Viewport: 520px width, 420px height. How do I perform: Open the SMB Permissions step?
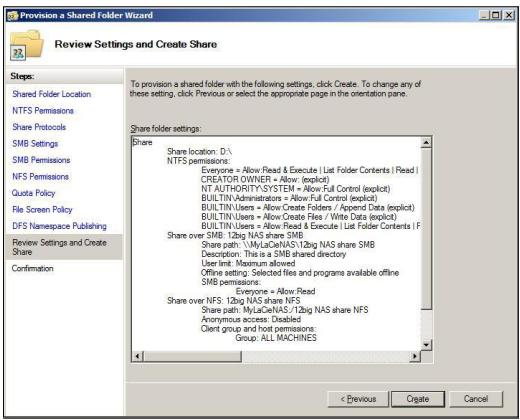click(x=41, y=160)
